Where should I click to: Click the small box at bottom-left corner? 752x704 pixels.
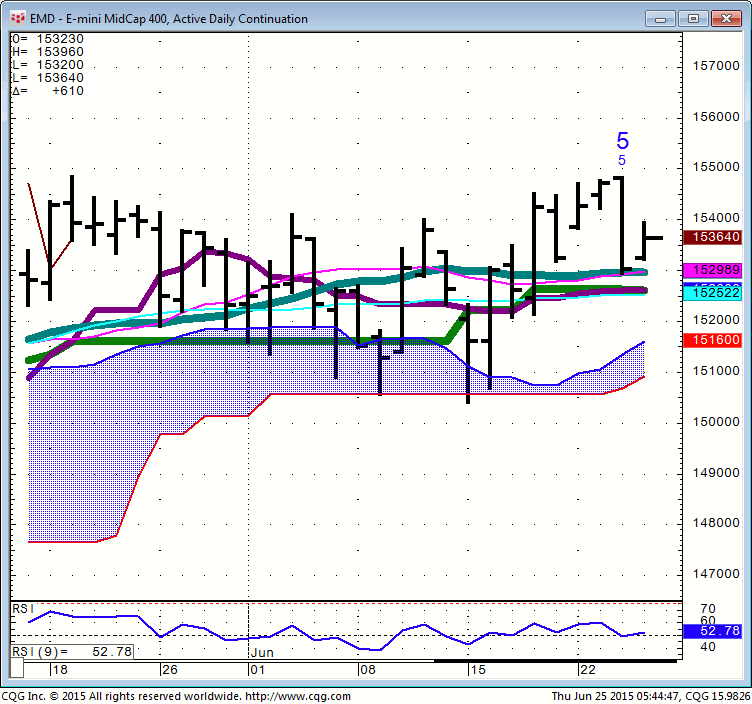15,669
